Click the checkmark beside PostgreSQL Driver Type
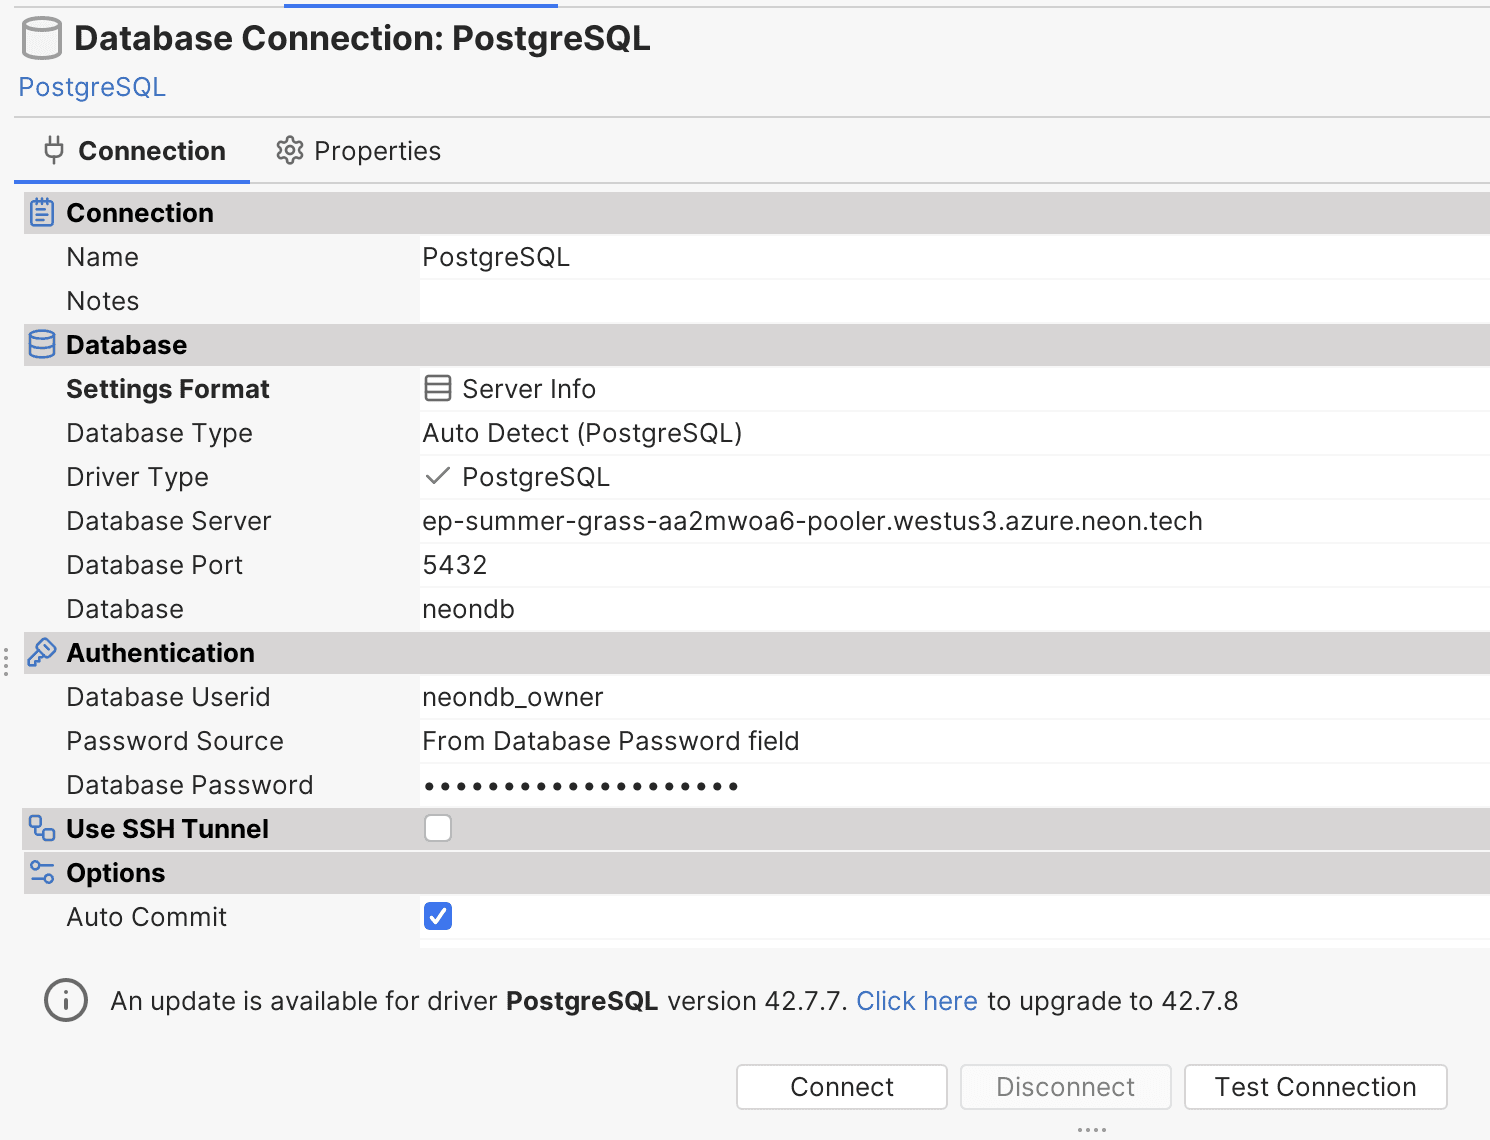The height and width of the screenshot is (1140, 1490). [x=437, y=477]
